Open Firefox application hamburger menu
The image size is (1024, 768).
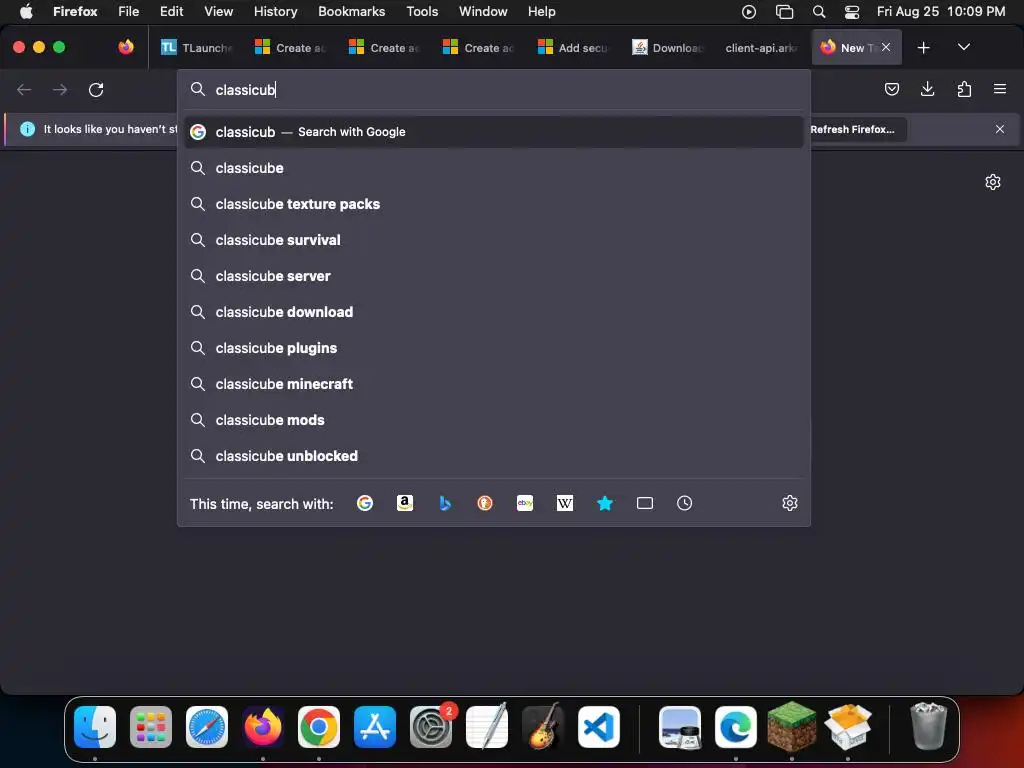pos(1000,89)
